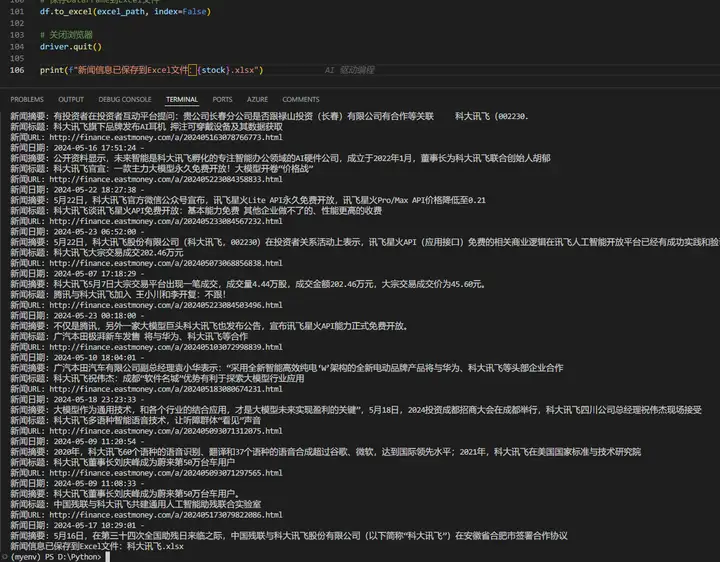The image size is (720, 562).
Task: Click summary line starting '科大讯飞5月7日大宗交易平台'
Action: 248,284
